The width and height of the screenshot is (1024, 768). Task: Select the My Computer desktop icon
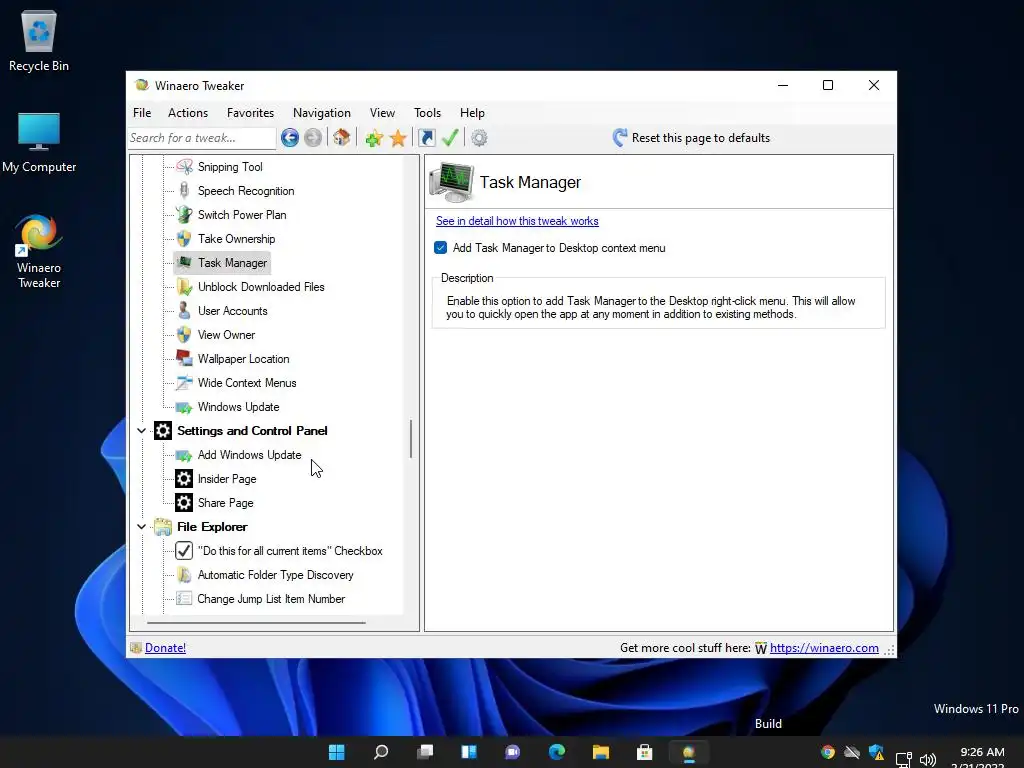tap(39, 143)
